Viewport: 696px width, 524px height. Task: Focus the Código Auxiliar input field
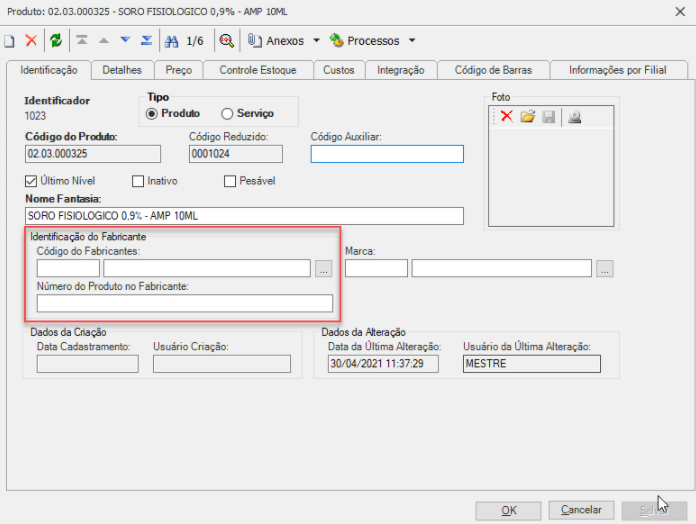coord(387,154)
